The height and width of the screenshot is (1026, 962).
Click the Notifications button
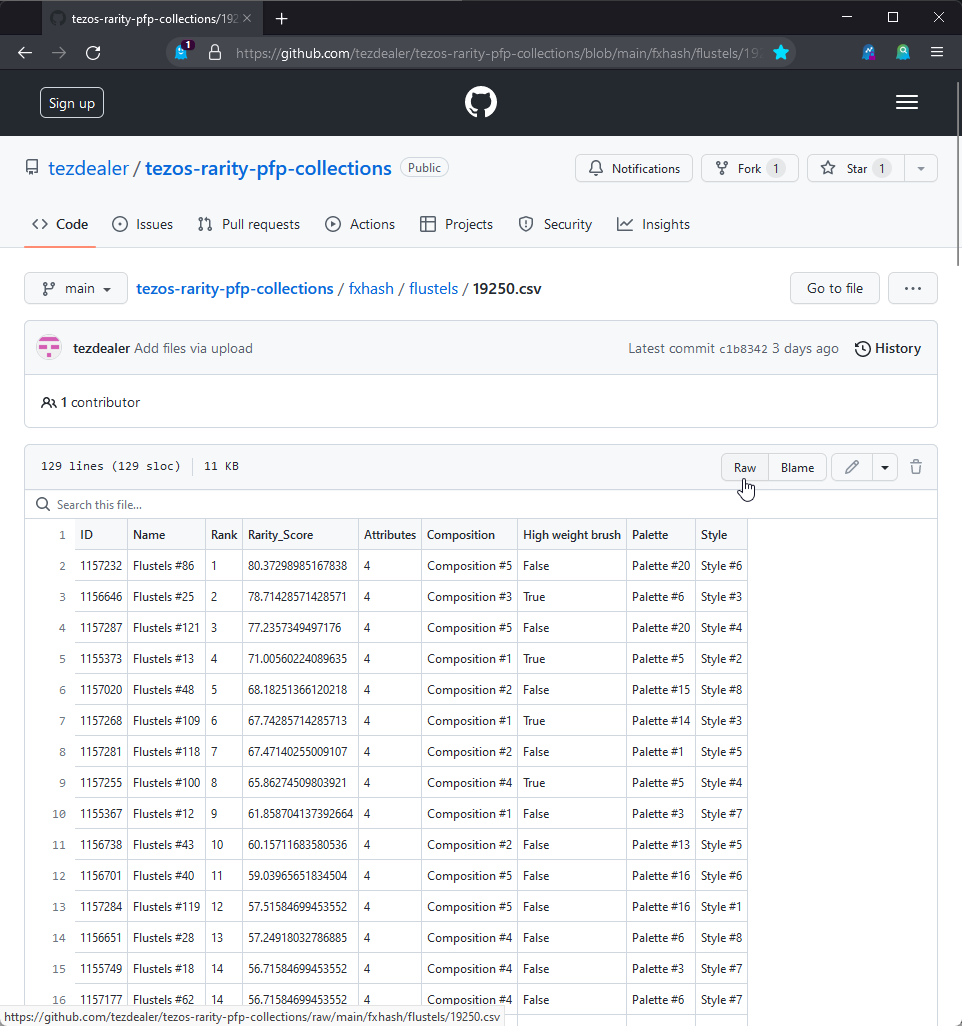tap(634, 168)
